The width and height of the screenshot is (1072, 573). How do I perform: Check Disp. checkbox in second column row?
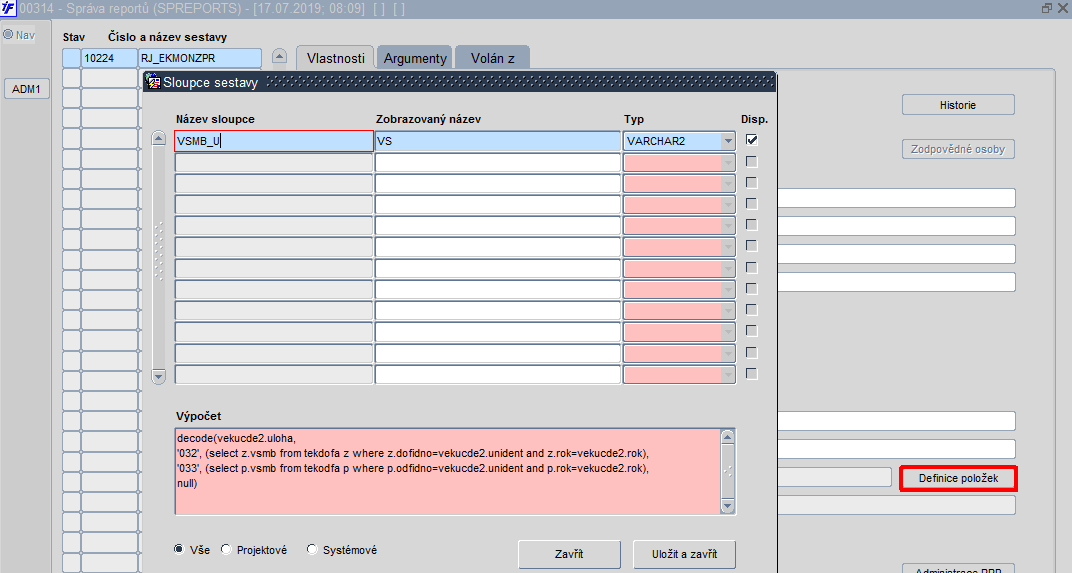[752, 162]
